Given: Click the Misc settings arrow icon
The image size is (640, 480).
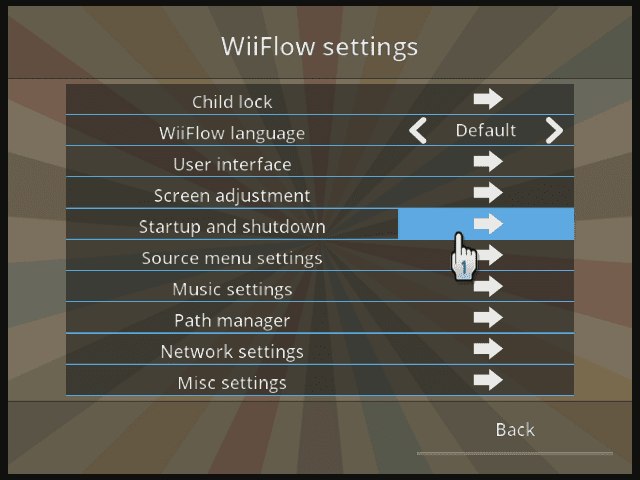Looking at the screenshot, I should (487, 380).
